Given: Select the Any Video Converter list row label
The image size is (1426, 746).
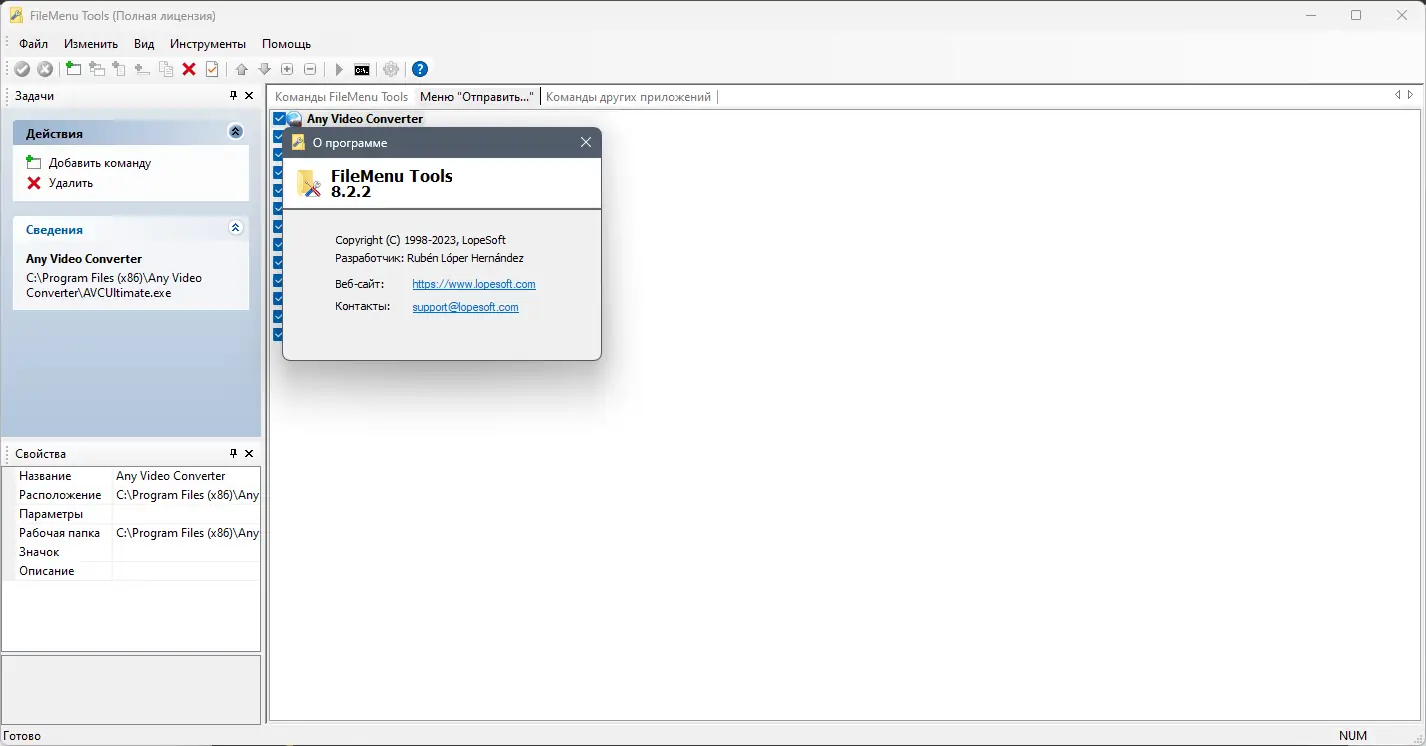Looking at the screenshot, I should [x=365, y=119].
